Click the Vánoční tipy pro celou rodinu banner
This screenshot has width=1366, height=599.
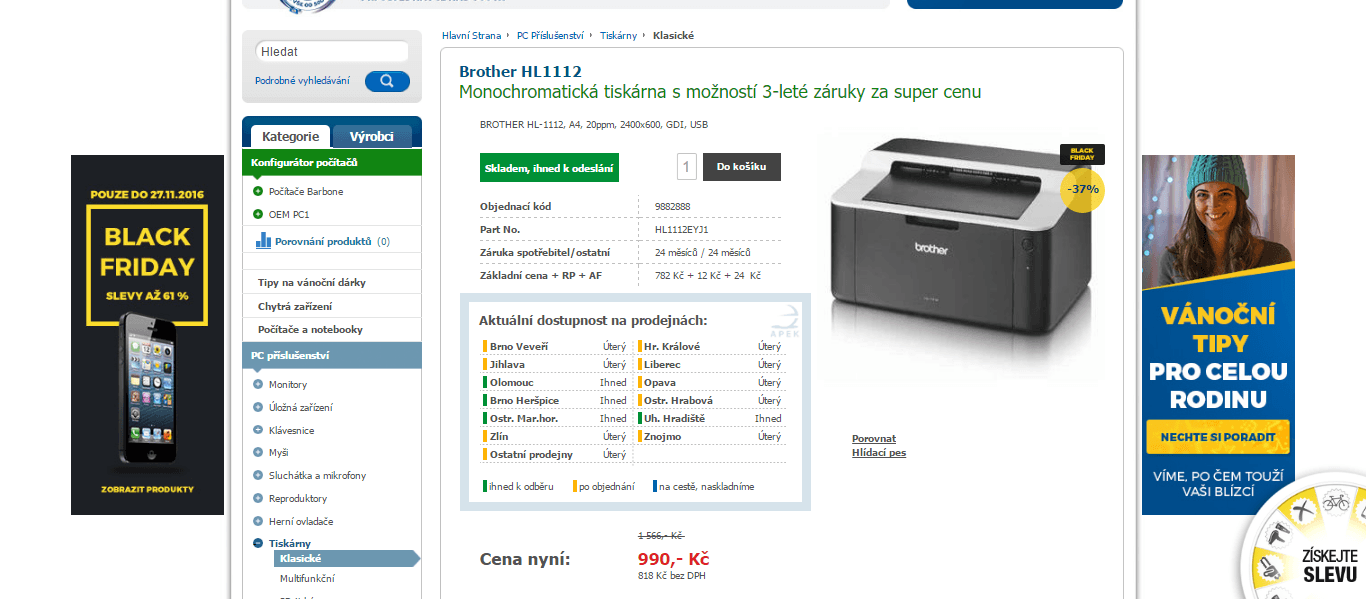tap(1218, 335)
